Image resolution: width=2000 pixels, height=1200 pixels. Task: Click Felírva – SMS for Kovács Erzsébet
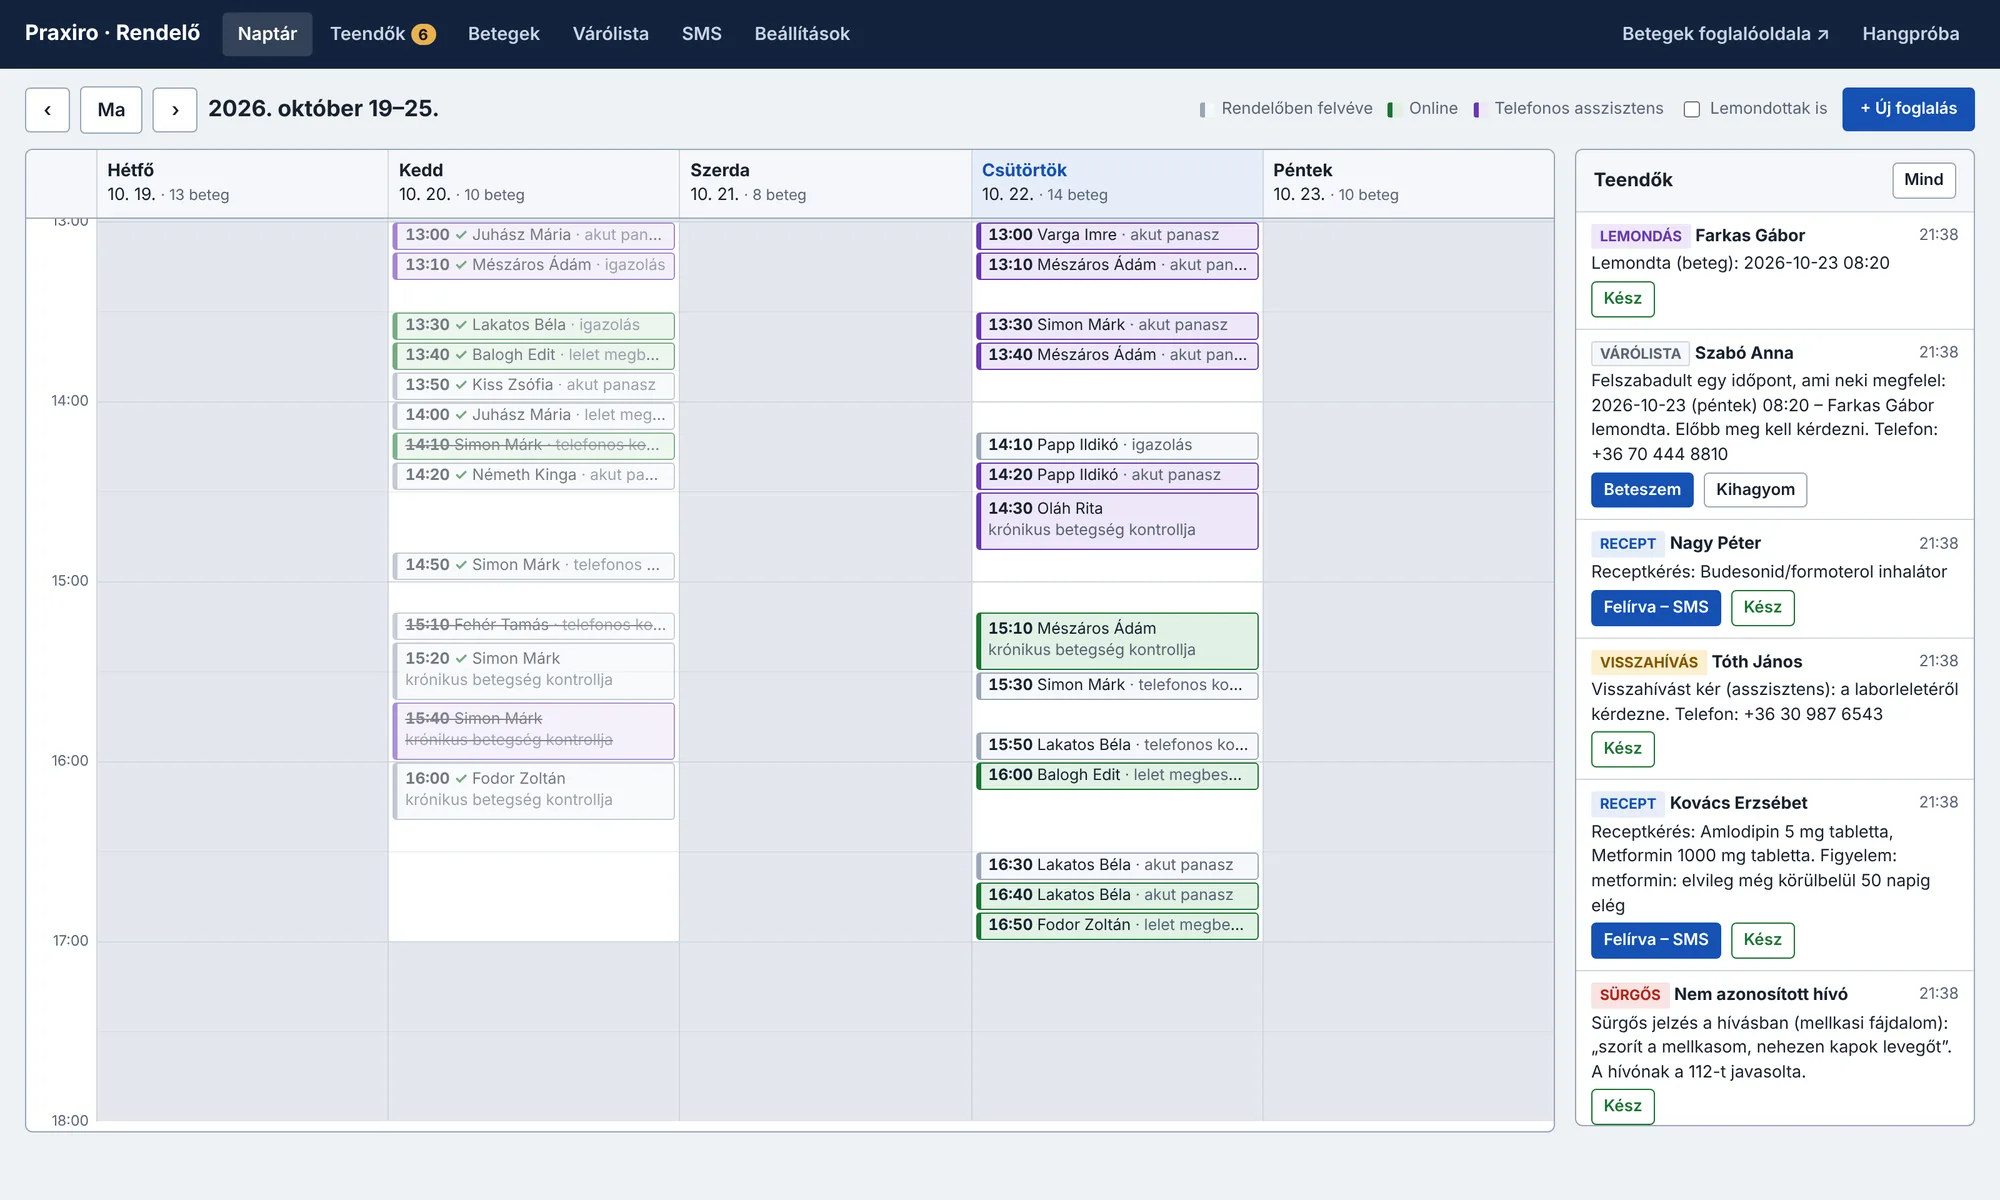pos(1655,940)
